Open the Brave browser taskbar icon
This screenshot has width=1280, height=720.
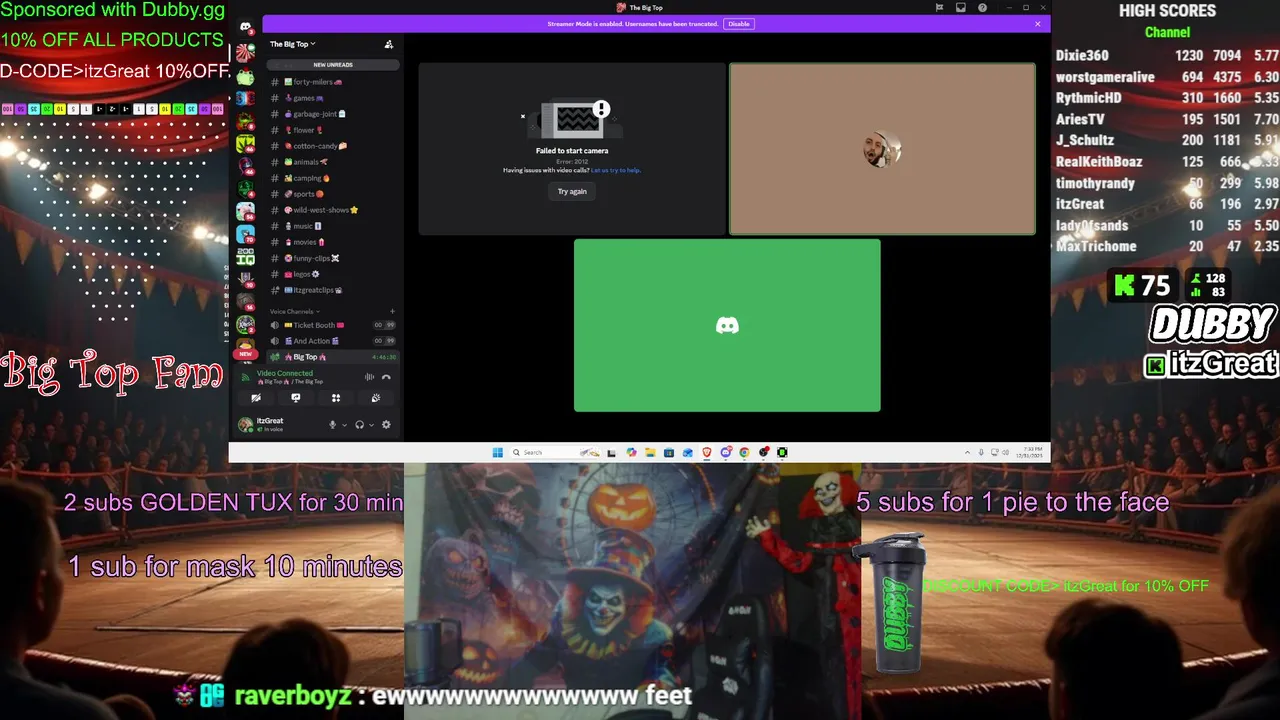click(707, 452)
